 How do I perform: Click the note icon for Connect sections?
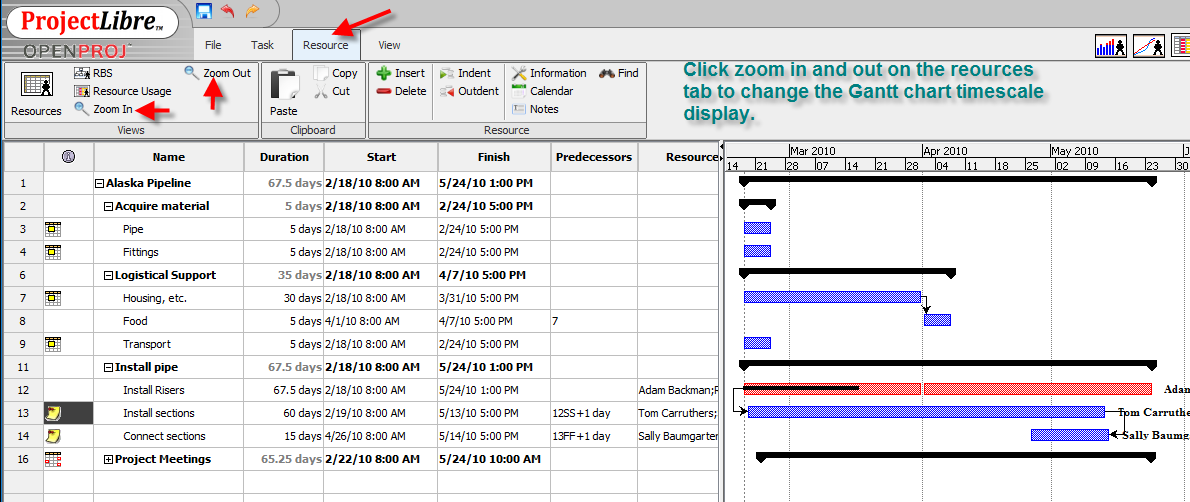(x=52, y=436)
